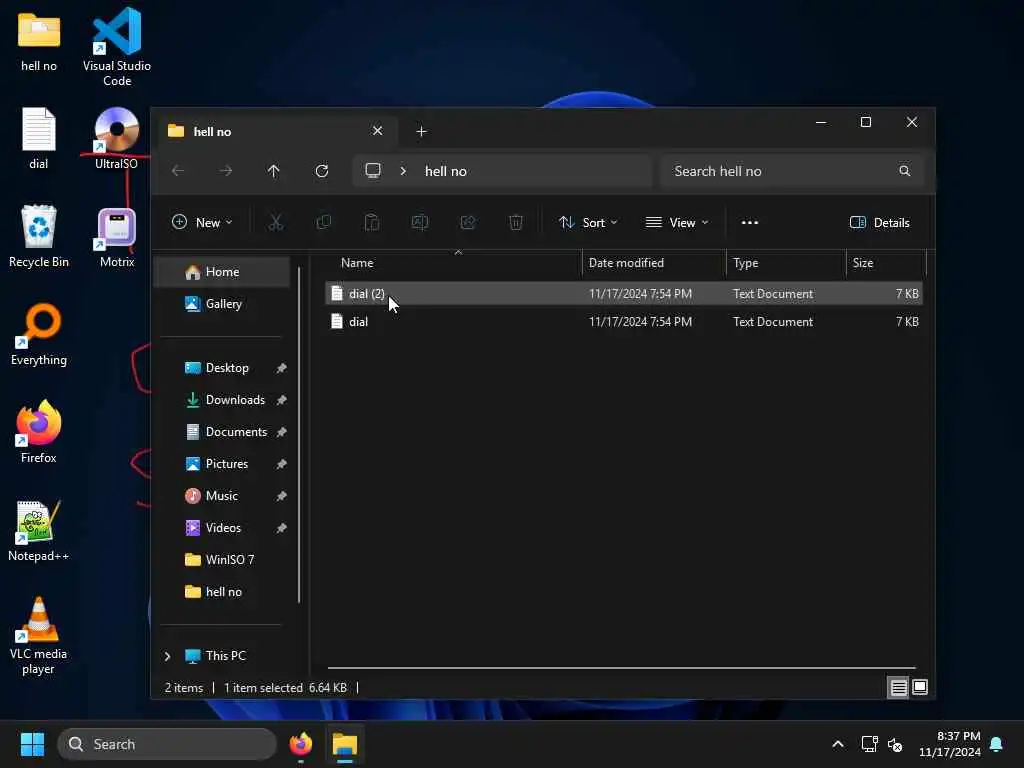Sort by Date modified column header
This screenshot has height=768, width=1024.
654,263
